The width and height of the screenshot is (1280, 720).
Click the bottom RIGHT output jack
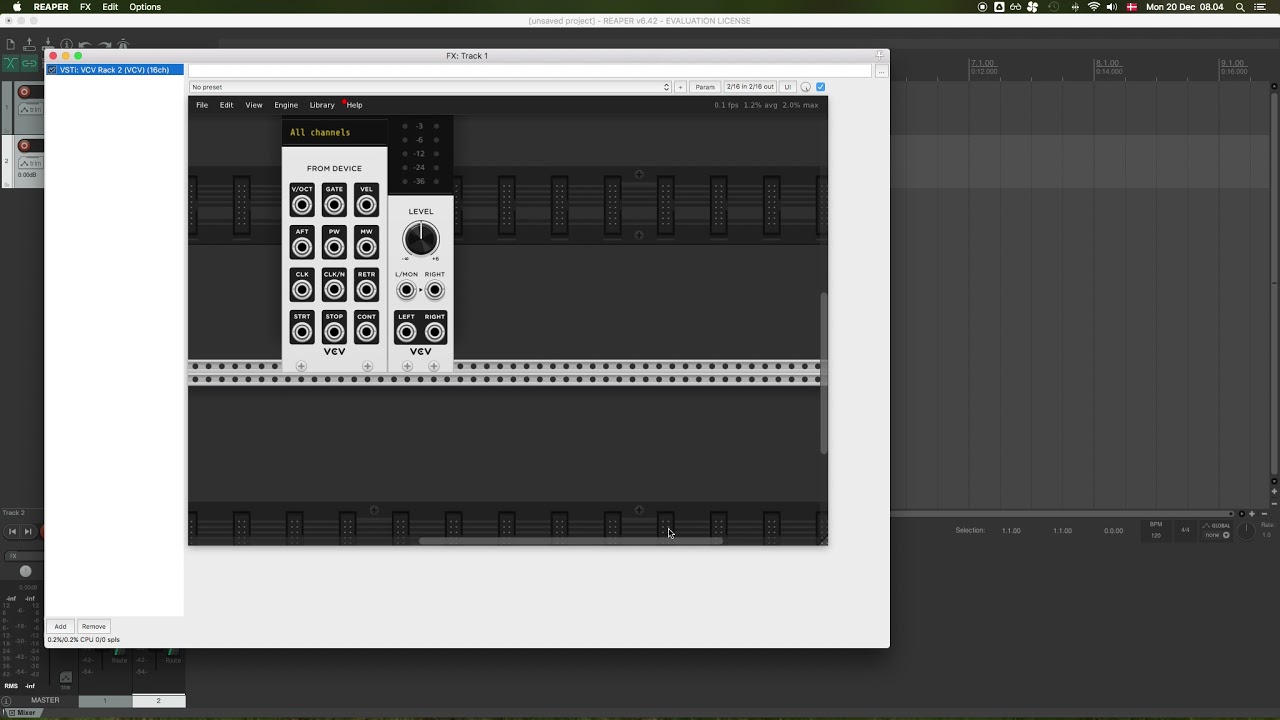tap(435, 332)
